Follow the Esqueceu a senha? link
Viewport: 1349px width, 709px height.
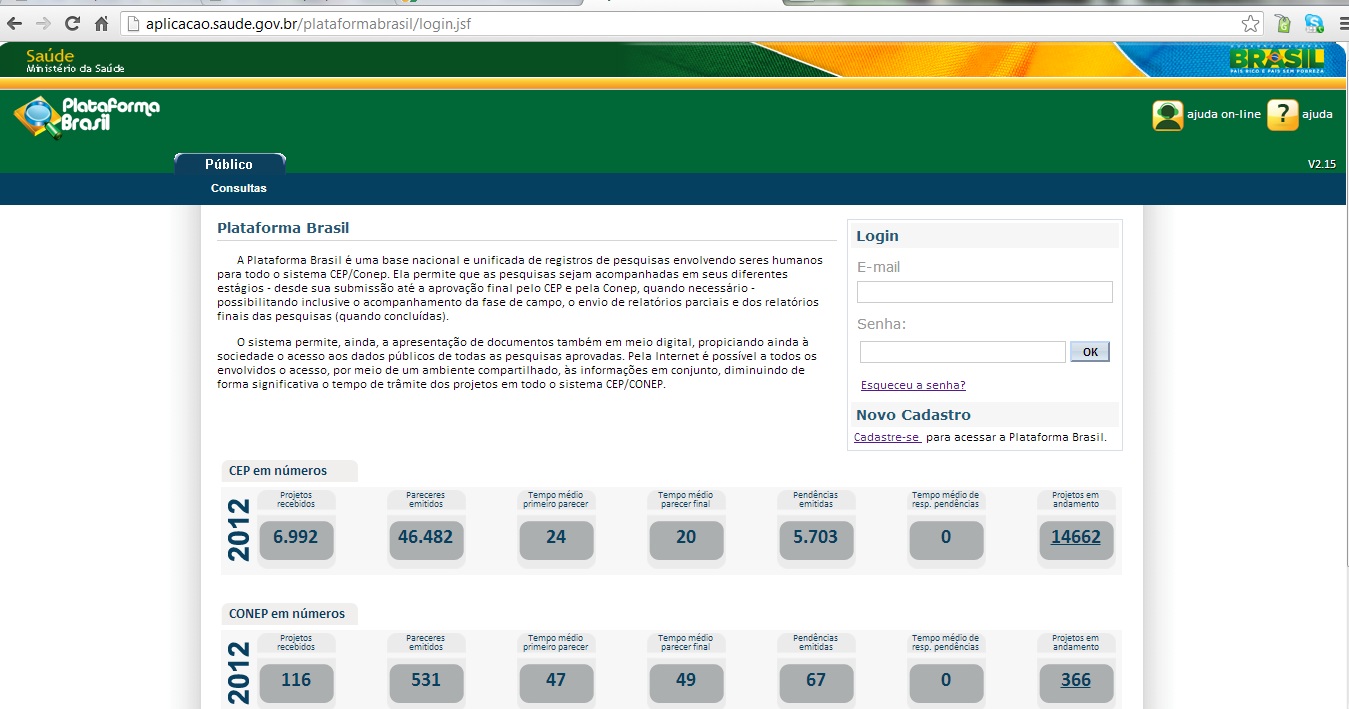click(x=913, y=385)
